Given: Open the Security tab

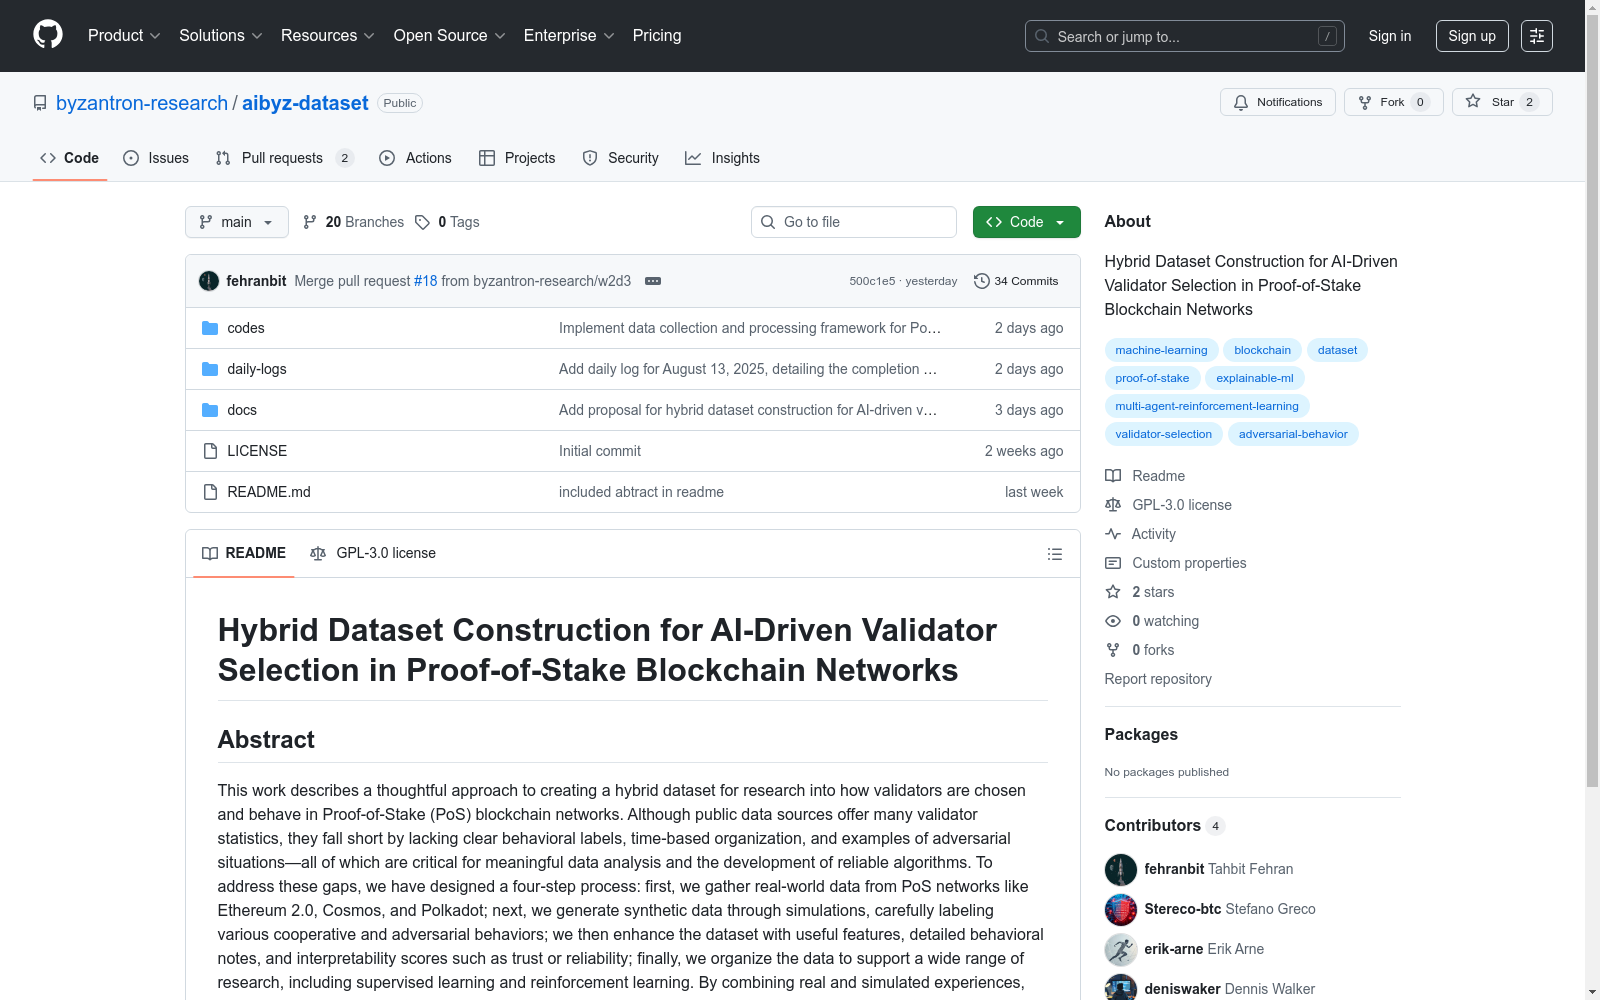Looking at the screenshot, I should [621, 158].
